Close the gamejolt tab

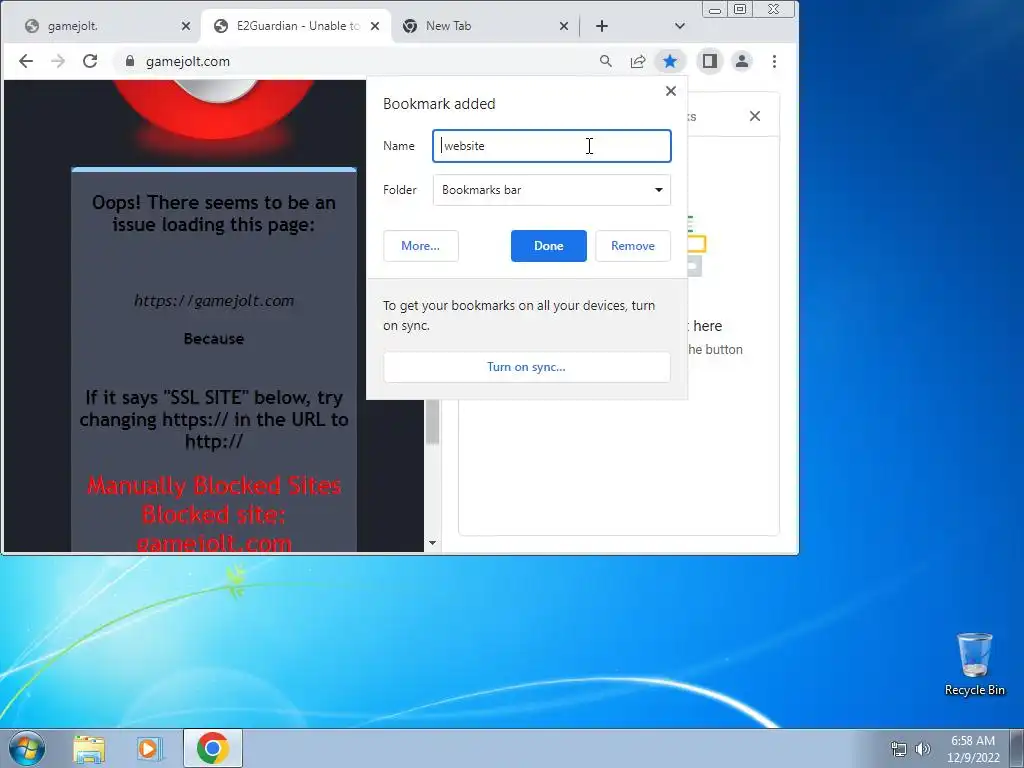point(185,26)
